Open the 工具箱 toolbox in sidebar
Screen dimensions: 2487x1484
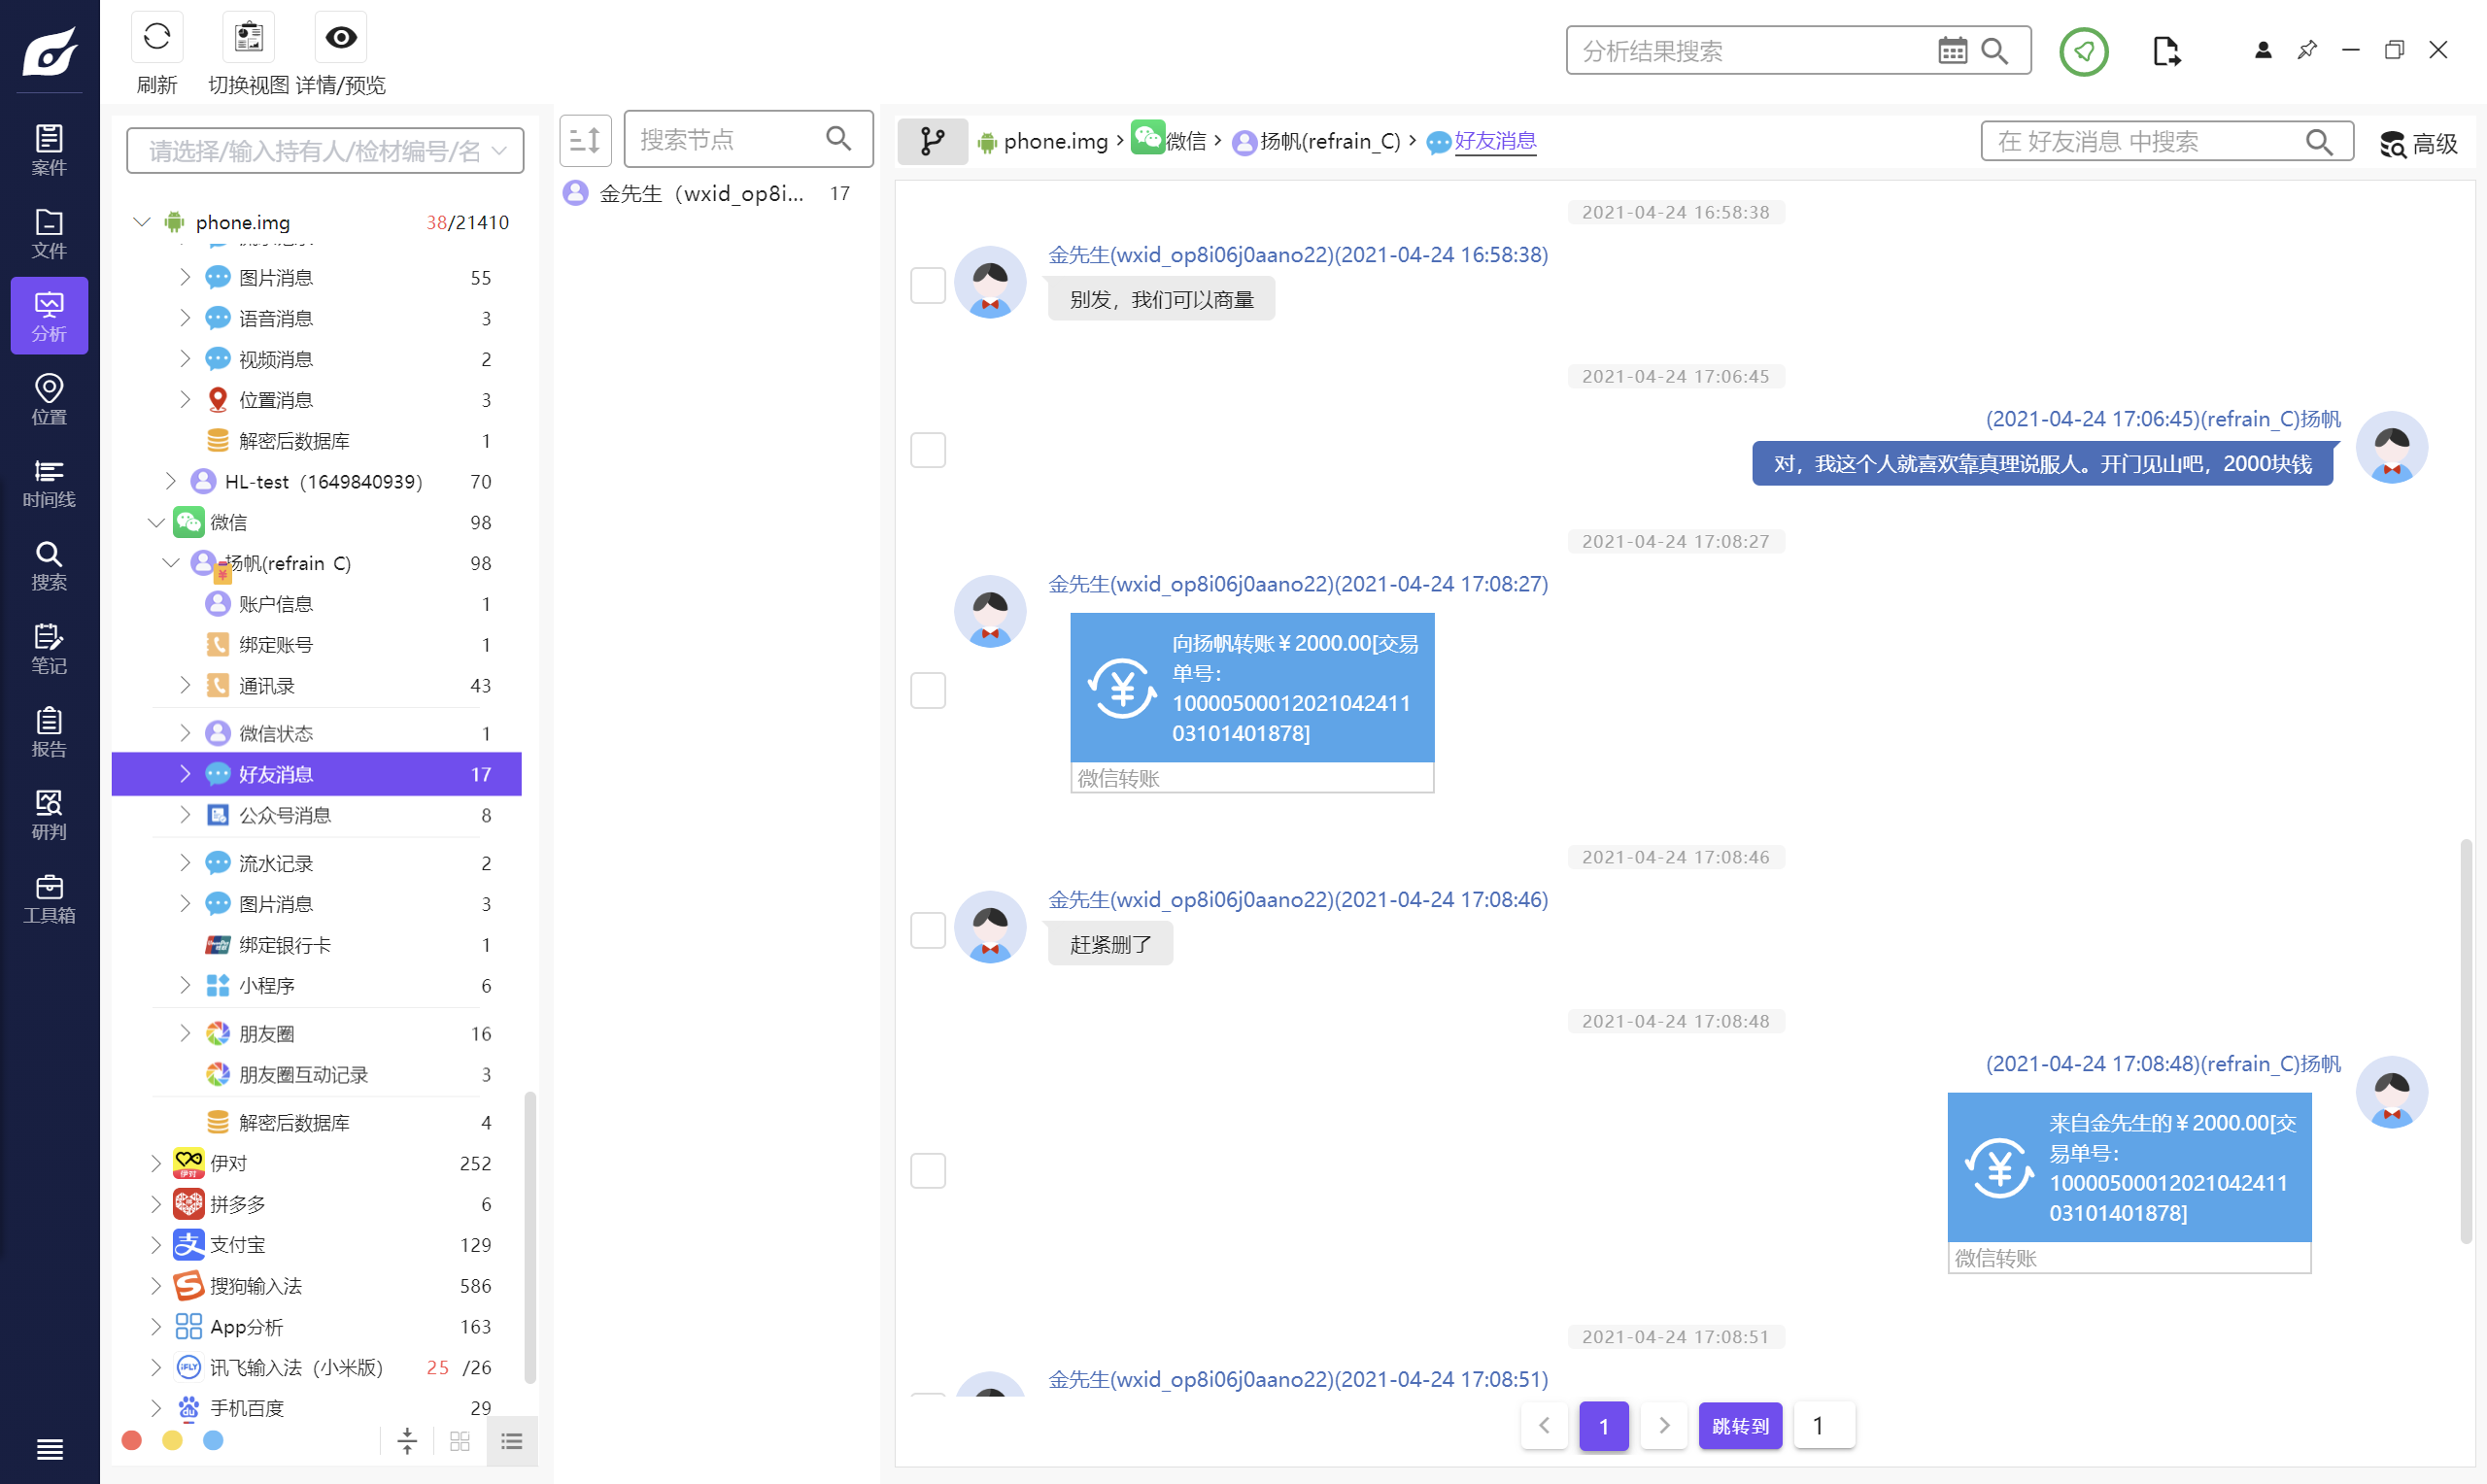49,898
